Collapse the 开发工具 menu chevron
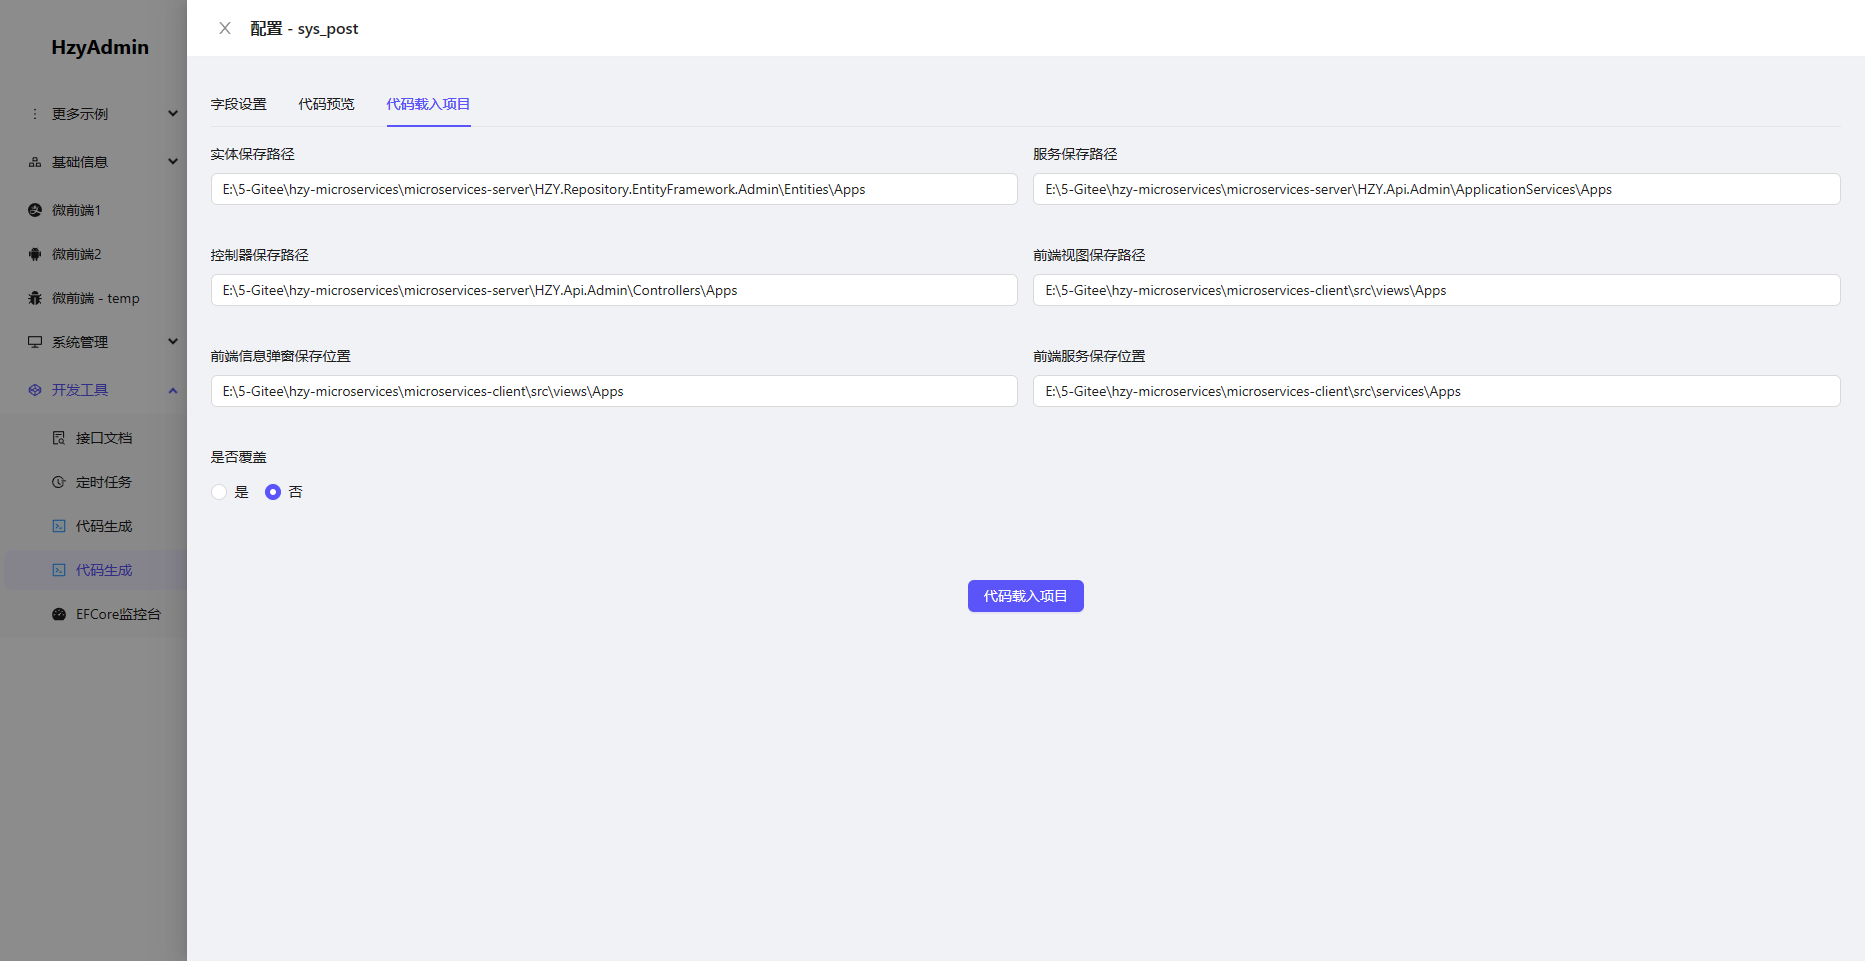Screen dimensions: 1865x961 pyautogui.click(x=173, y=390)
